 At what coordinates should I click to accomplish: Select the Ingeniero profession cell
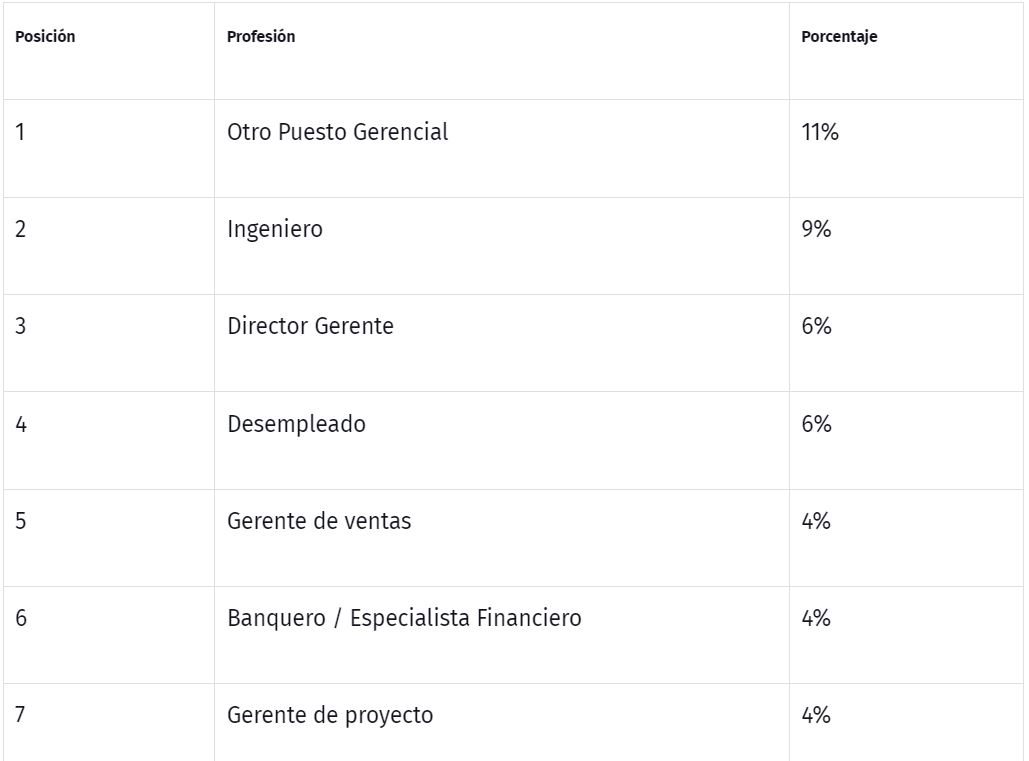coord(275,229)
